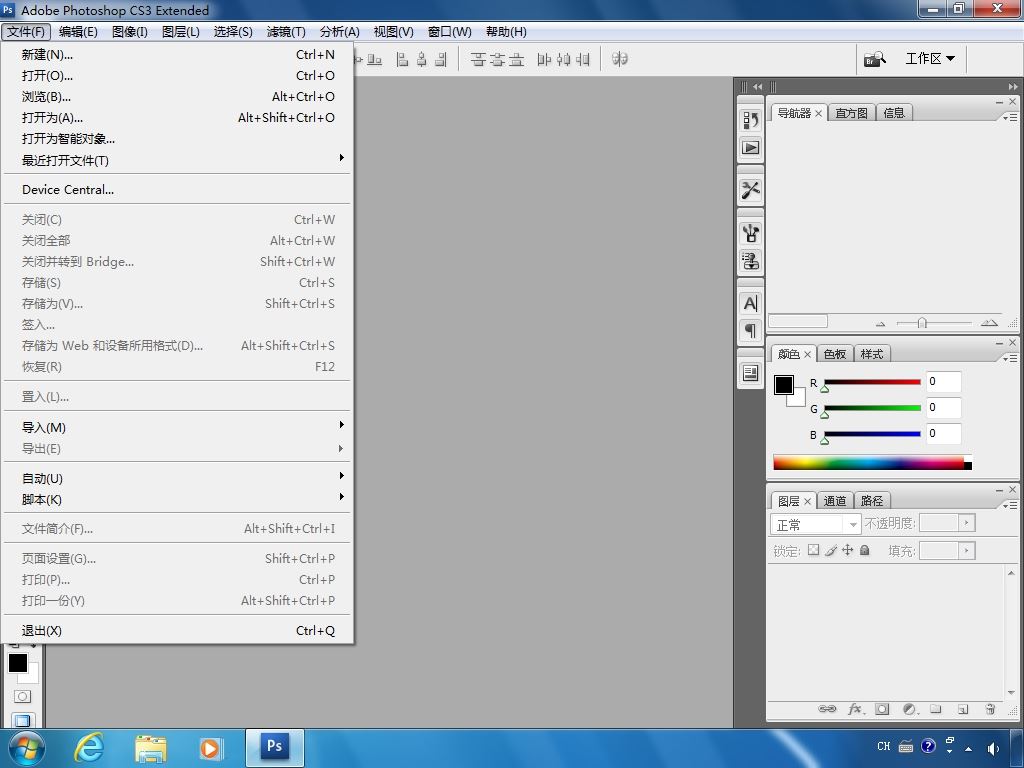Click the B value input field
1024x768 pixels.
944,434
